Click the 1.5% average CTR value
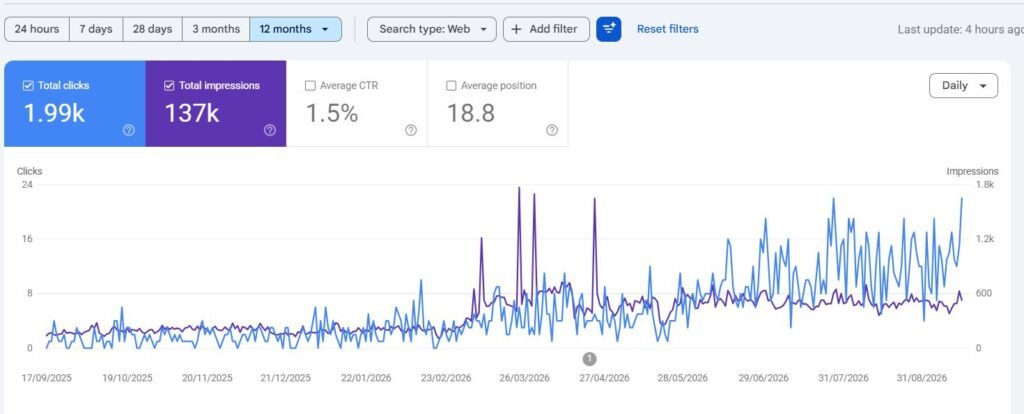The height and width of the screenshot is (414, 1024). pyautogui.click(x=332, y=113)
